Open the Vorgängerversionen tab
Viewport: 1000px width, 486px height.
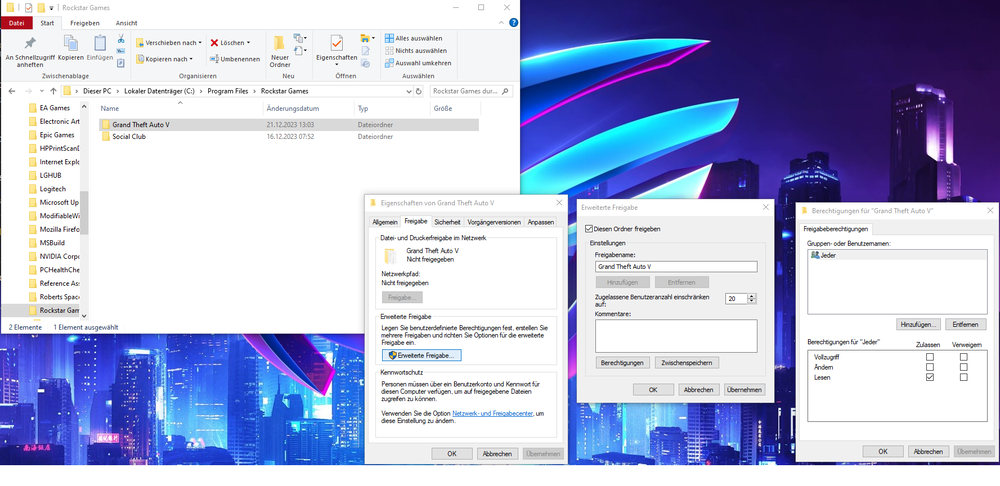494,222
